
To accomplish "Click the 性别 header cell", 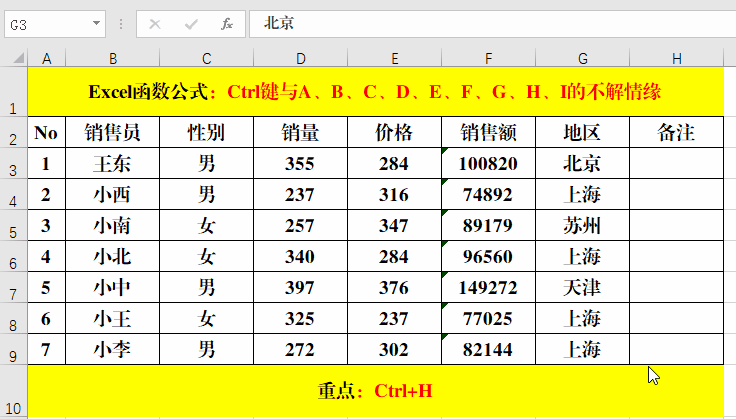I will [207, 132].
